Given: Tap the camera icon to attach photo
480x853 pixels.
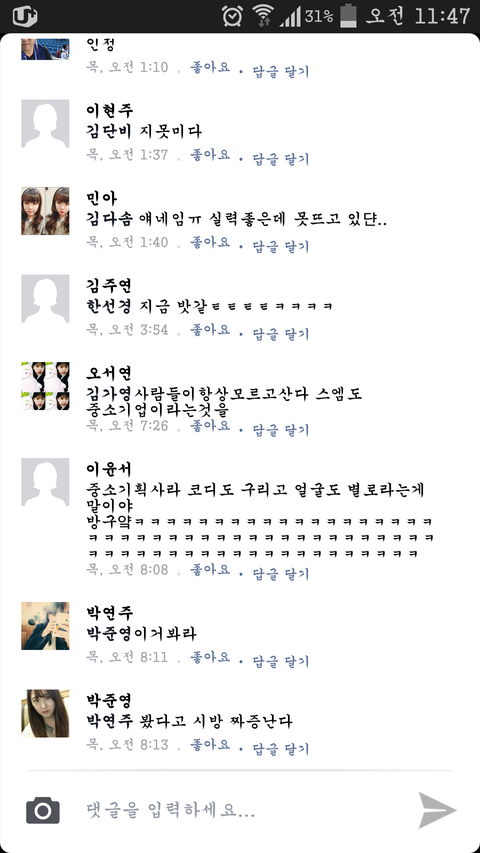Looking at the screenshot, I should (x=42, y=811).
